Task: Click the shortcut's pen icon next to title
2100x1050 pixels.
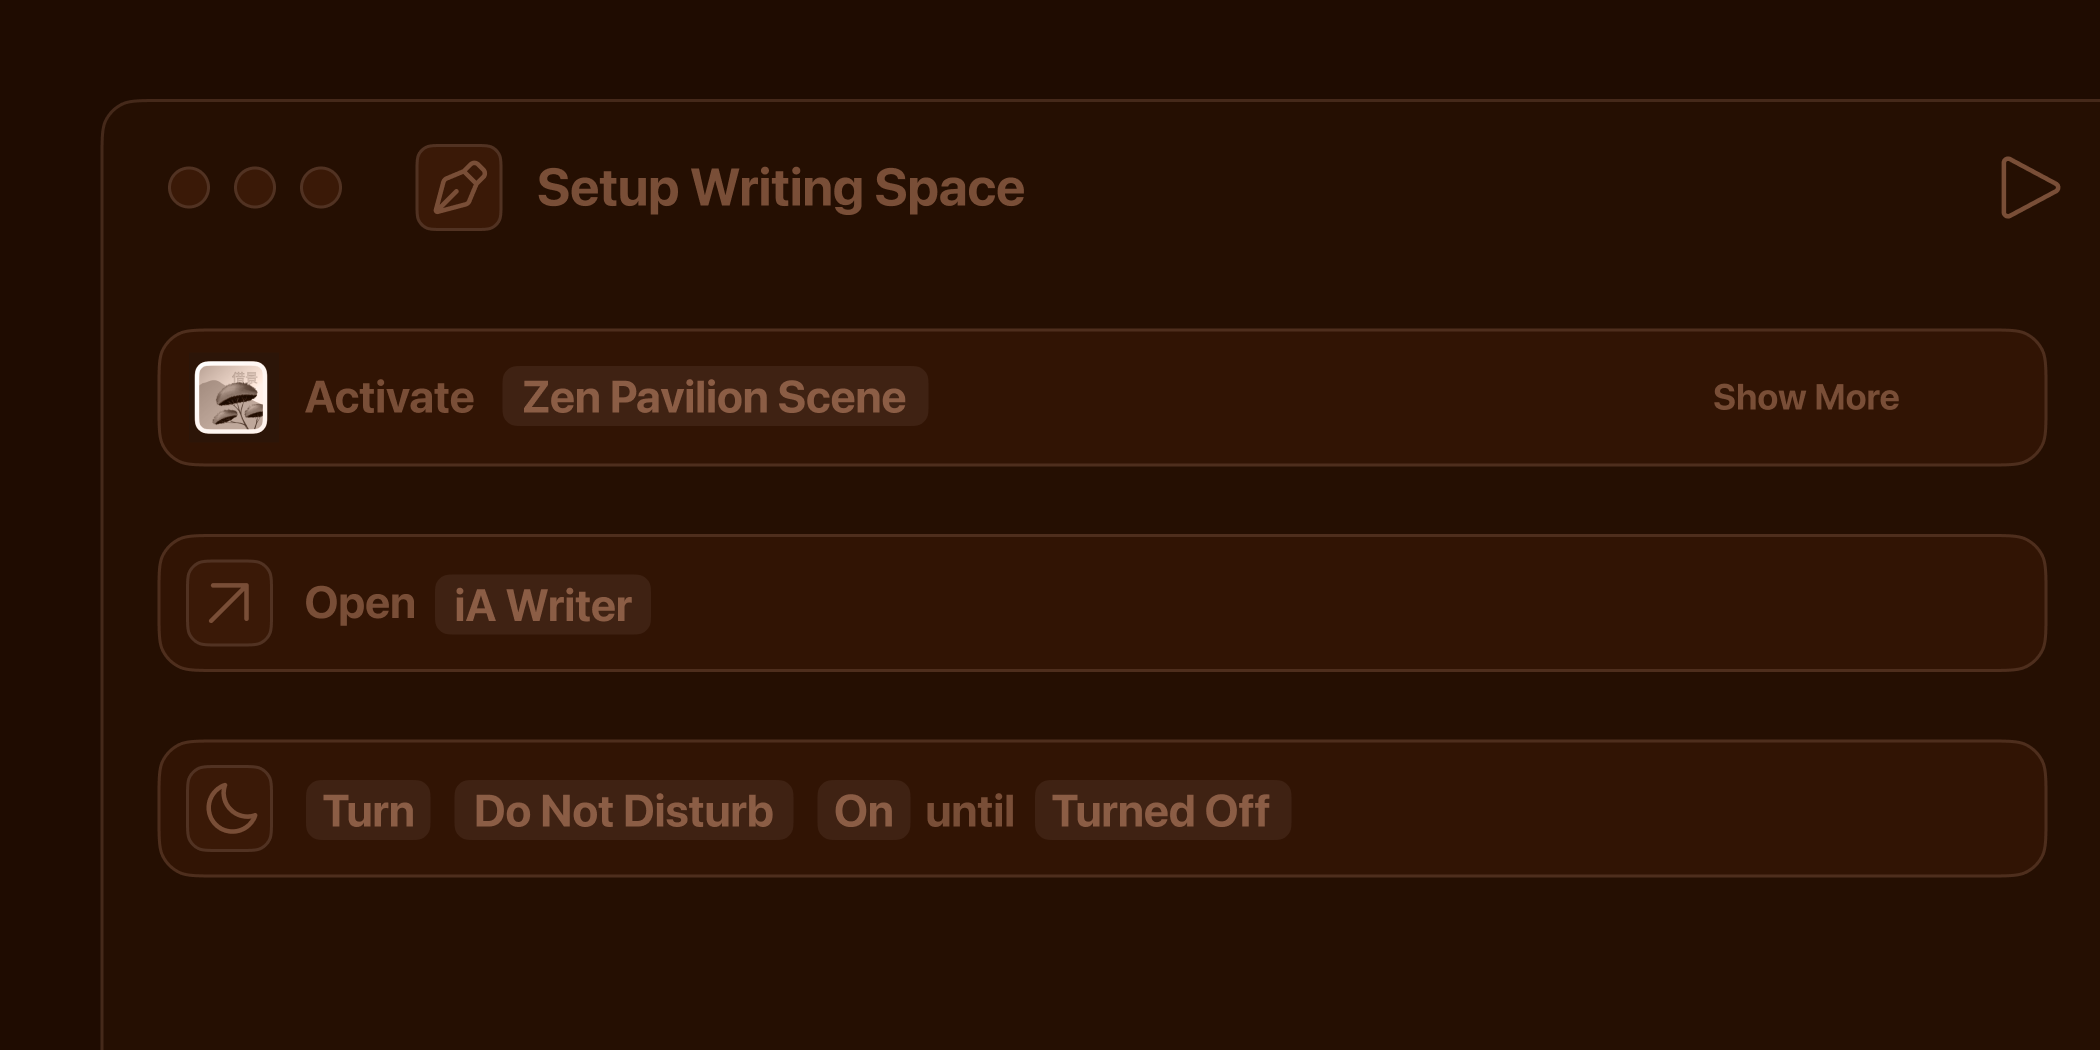Action: pyautogui.click(x=458, y=187)
